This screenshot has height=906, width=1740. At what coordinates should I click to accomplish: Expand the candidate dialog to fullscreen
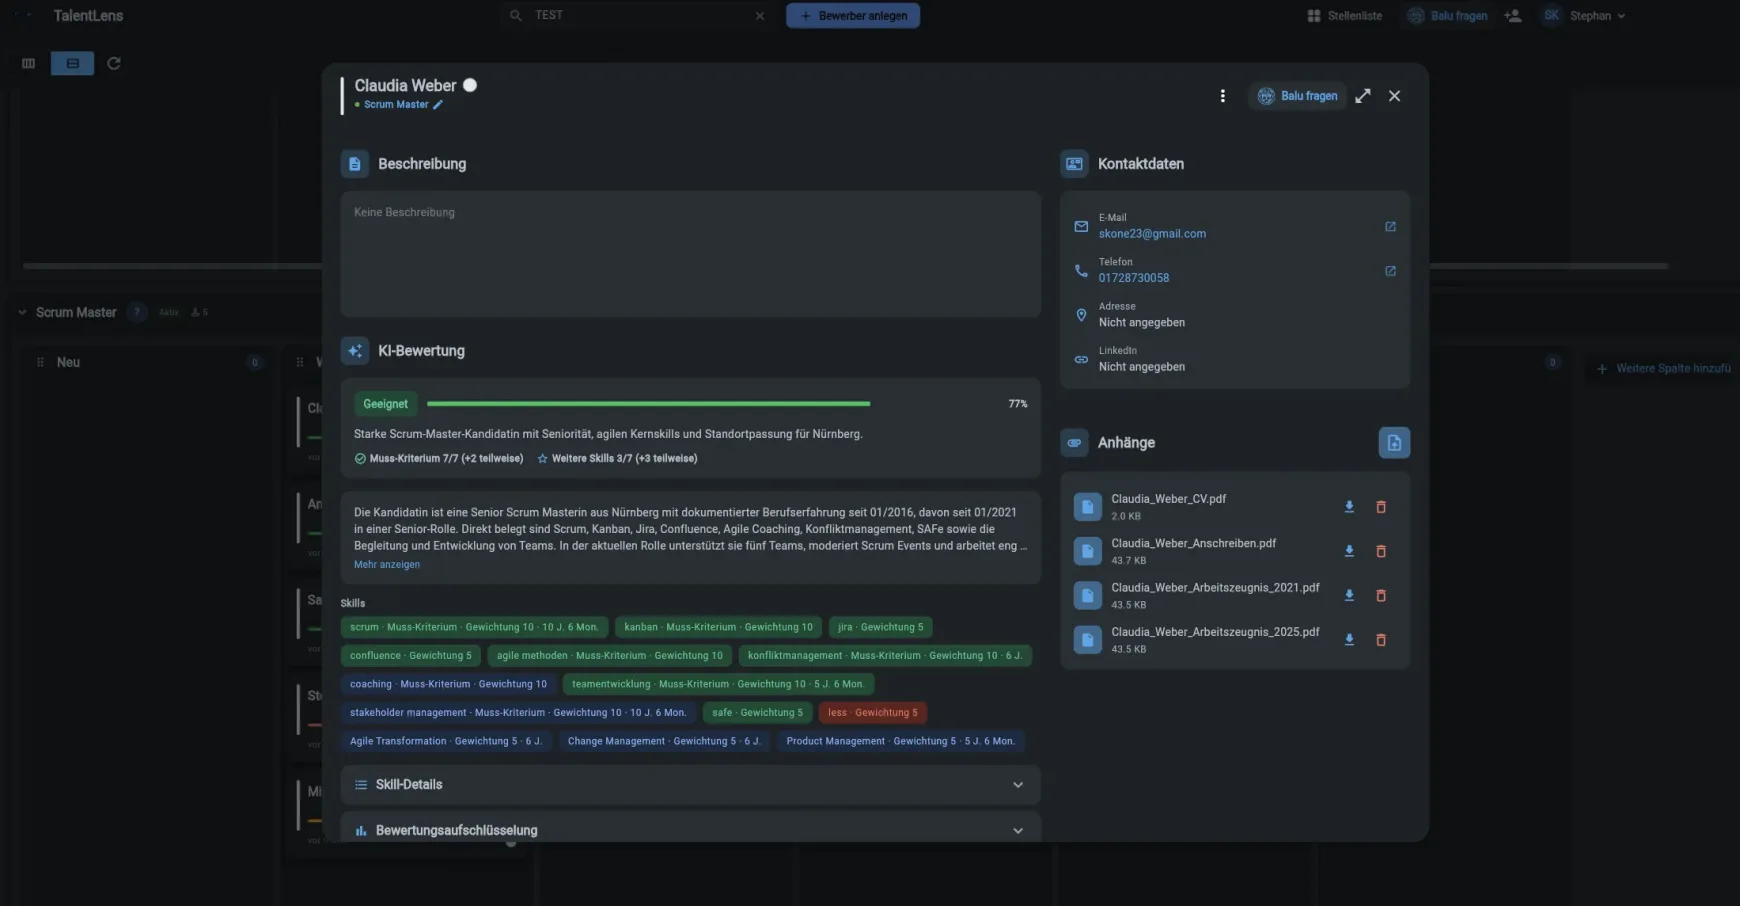pos(1363,96)
